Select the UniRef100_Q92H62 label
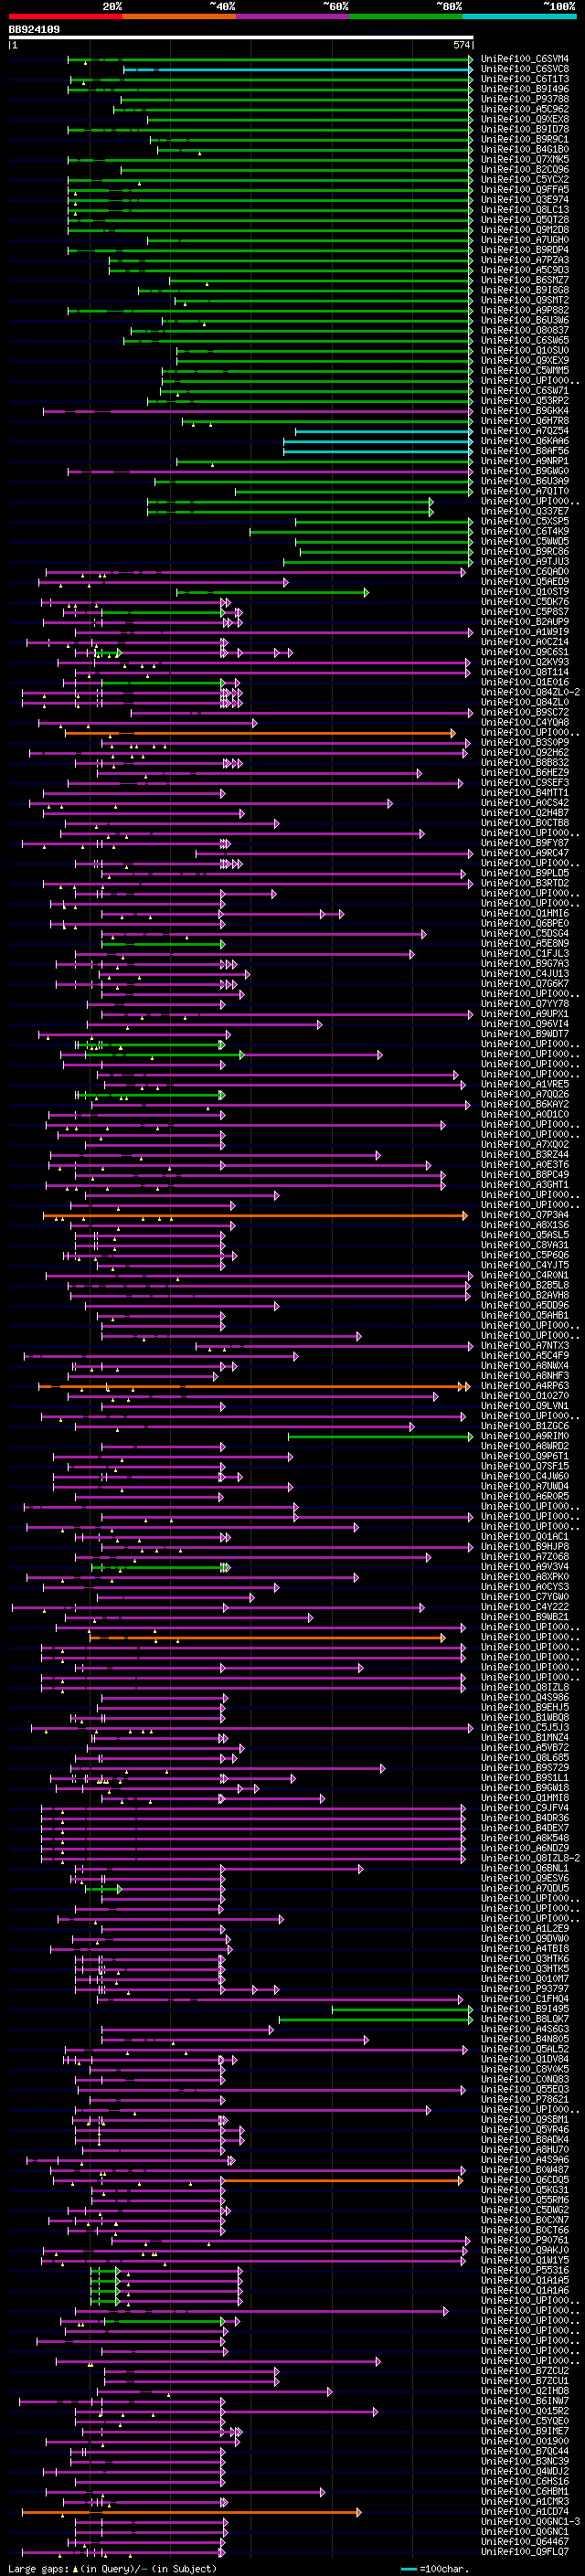585x2576 pixels. [525, 752]
